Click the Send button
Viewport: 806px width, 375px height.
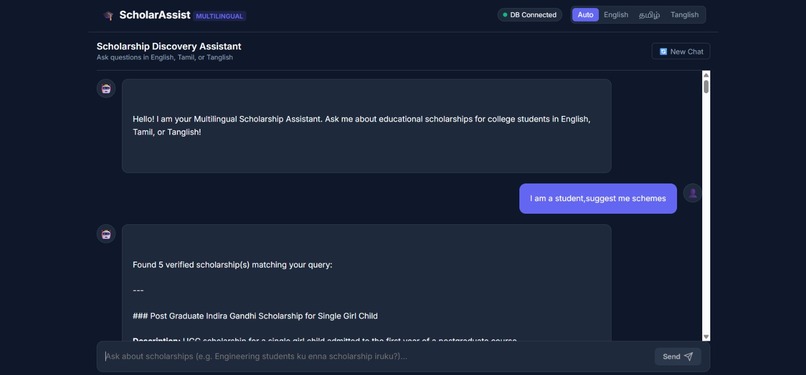677,357
